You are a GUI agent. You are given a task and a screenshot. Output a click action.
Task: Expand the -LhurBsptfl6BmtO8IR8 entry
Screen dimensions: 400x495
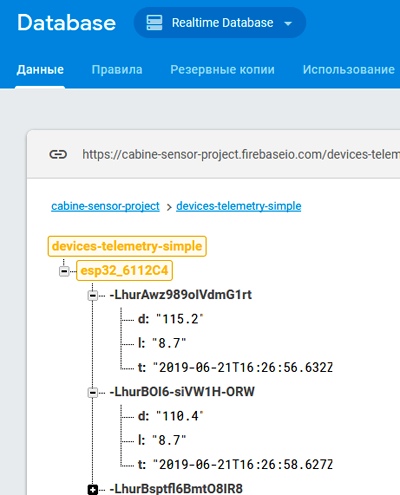pos(93,489)
